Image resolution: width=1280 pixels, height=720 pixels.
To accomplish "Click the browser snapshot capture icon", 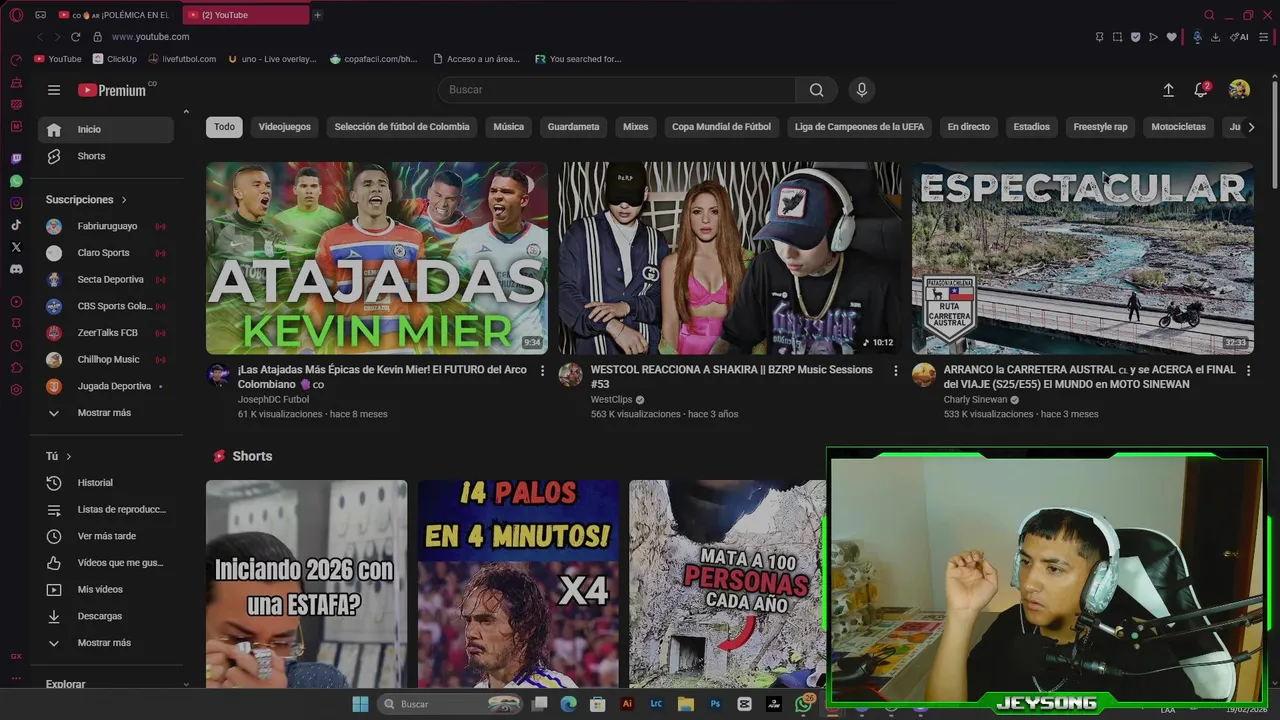I will coord(1117,37).
